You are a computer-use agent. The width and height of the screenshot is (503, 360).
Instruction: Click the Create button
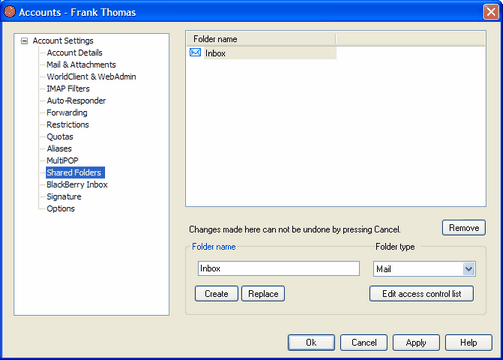point(216,294)
